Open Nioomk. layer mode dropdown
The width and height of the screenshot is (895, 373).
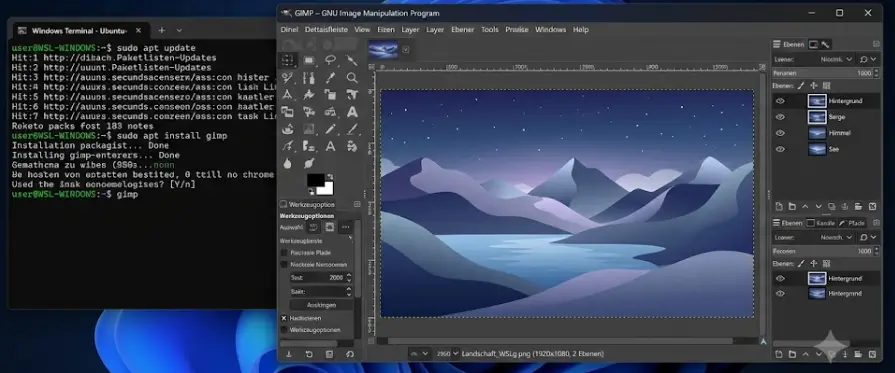(x=837, y=59)
